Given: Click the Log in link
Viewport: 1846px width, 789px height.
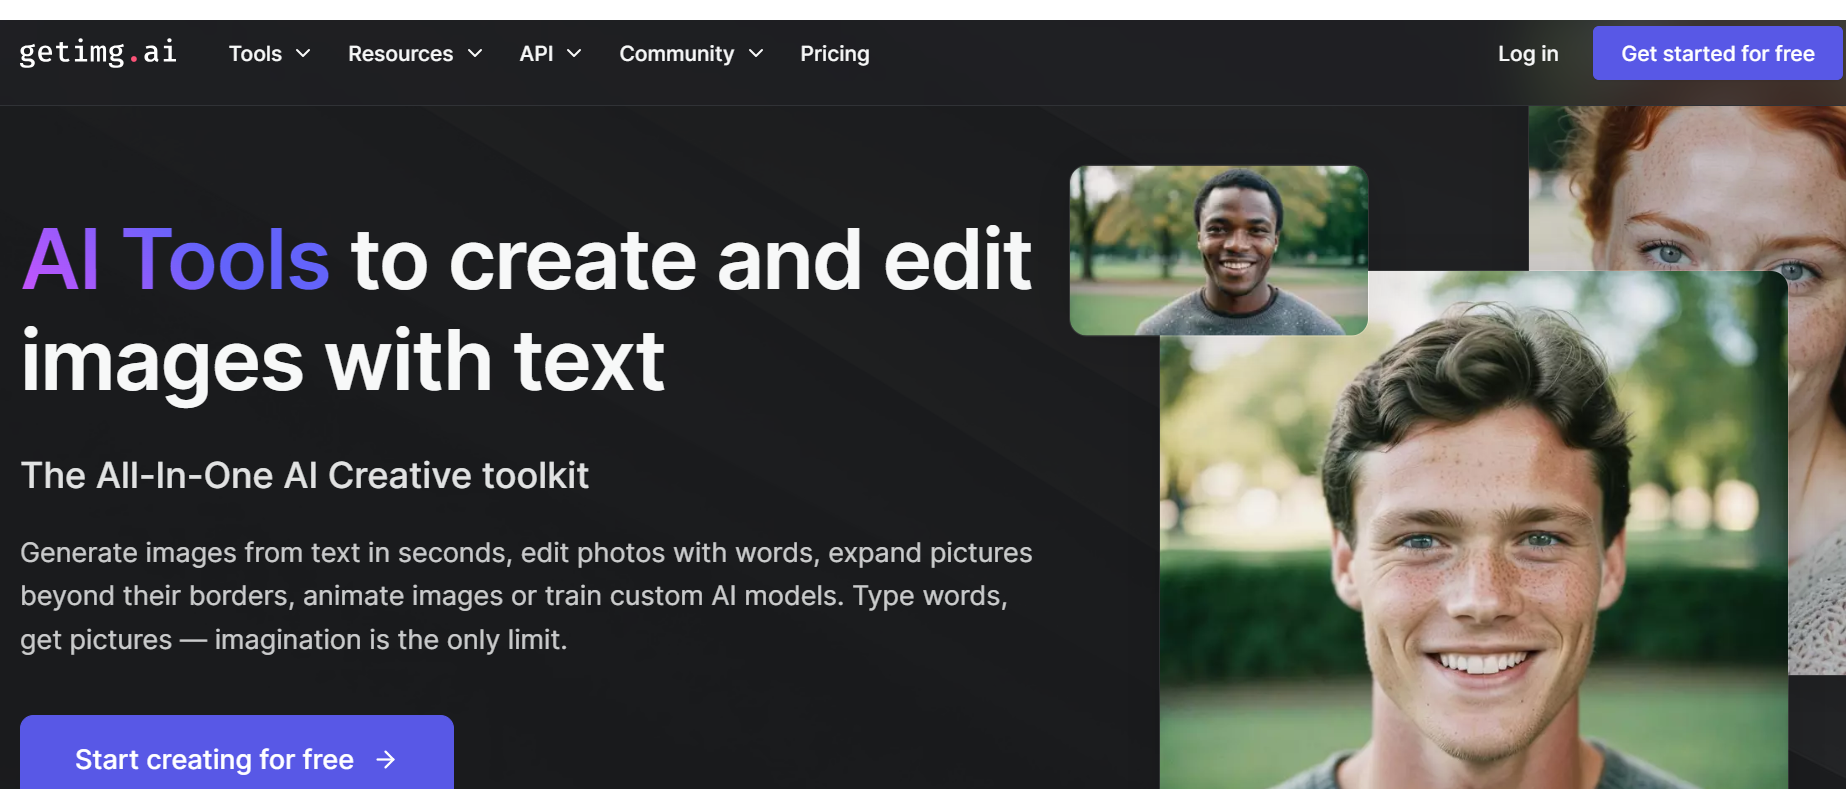Looking at the screenshot, I should tap(1527, 54).
